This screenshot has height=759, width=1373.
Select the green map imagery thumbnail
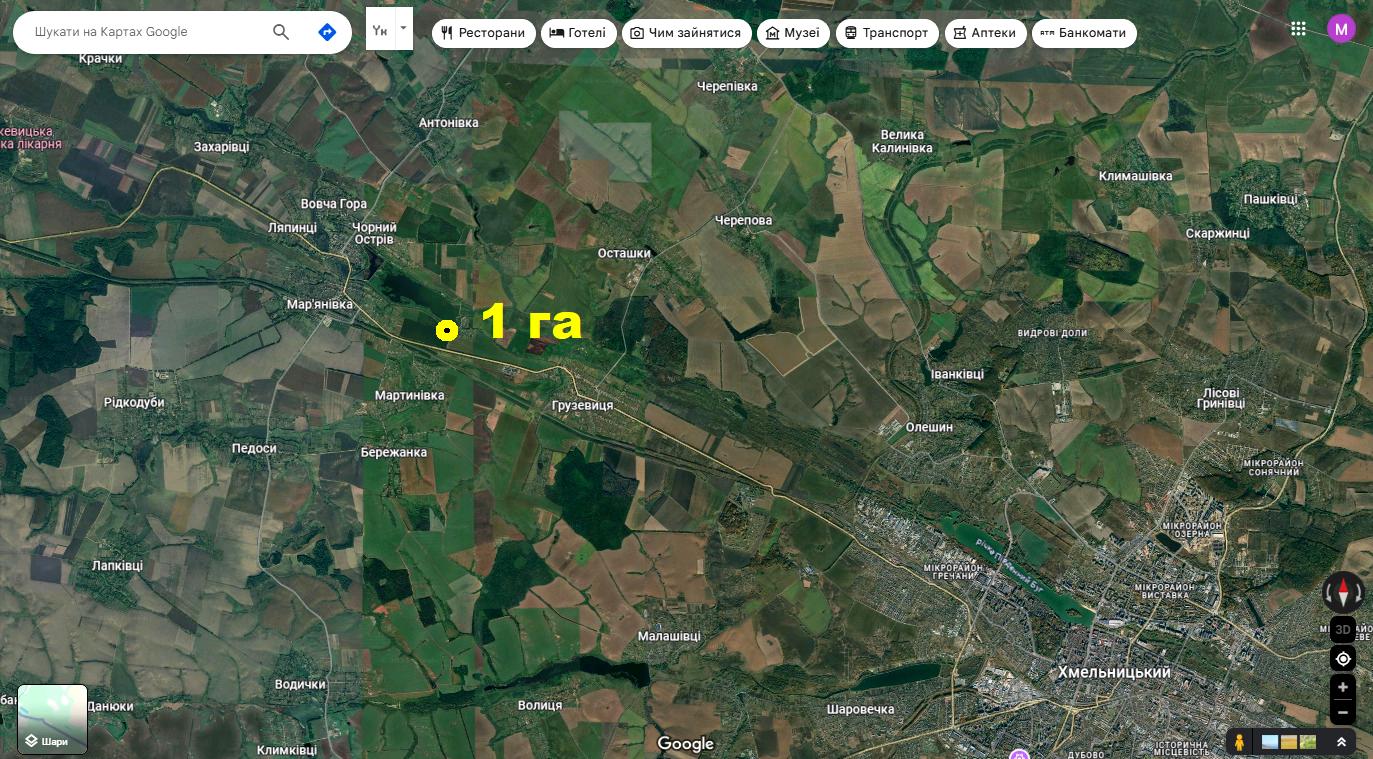1308,742
